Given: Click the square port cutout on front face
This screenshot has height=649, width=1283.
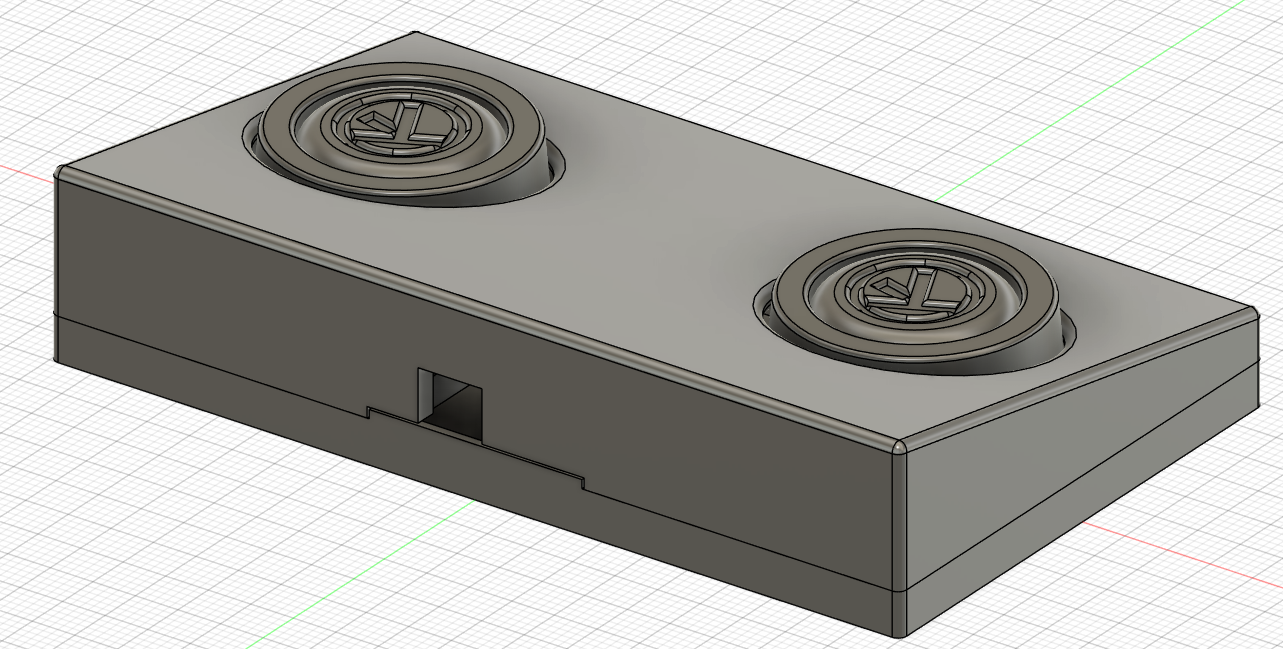Looking at the screenshot, I should click(x=451, y=403).
